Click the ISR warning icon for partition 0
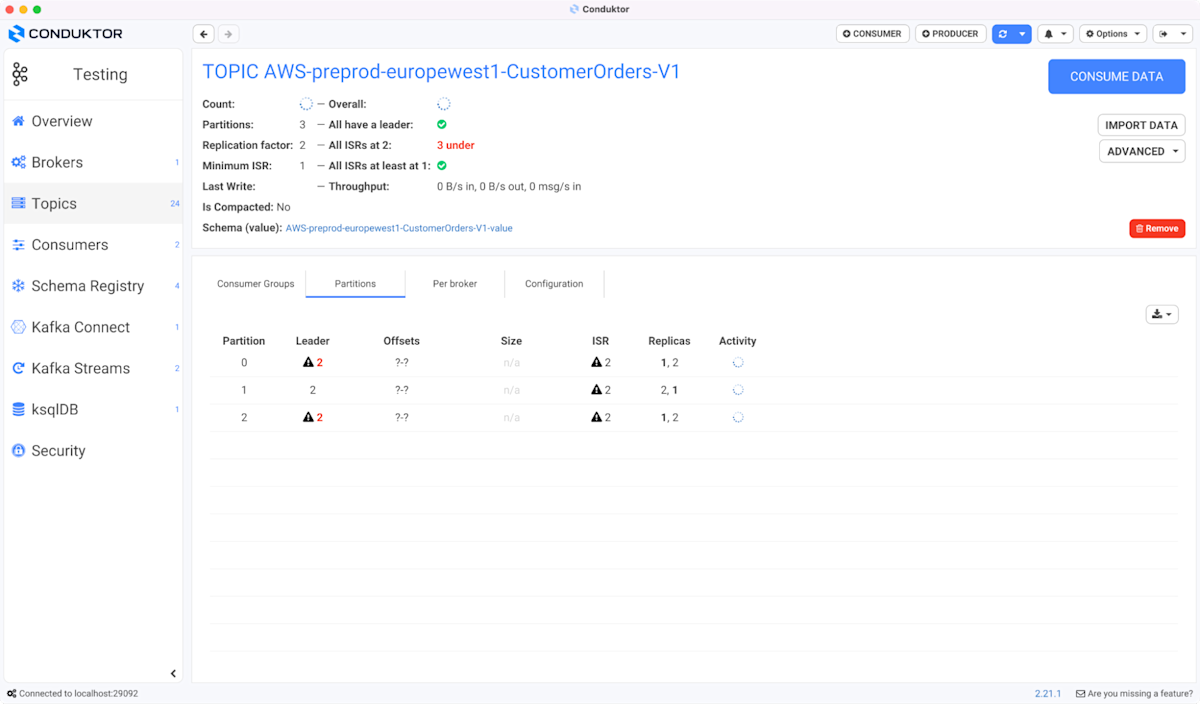1200x704 pixels. click(x=596, y=363)
